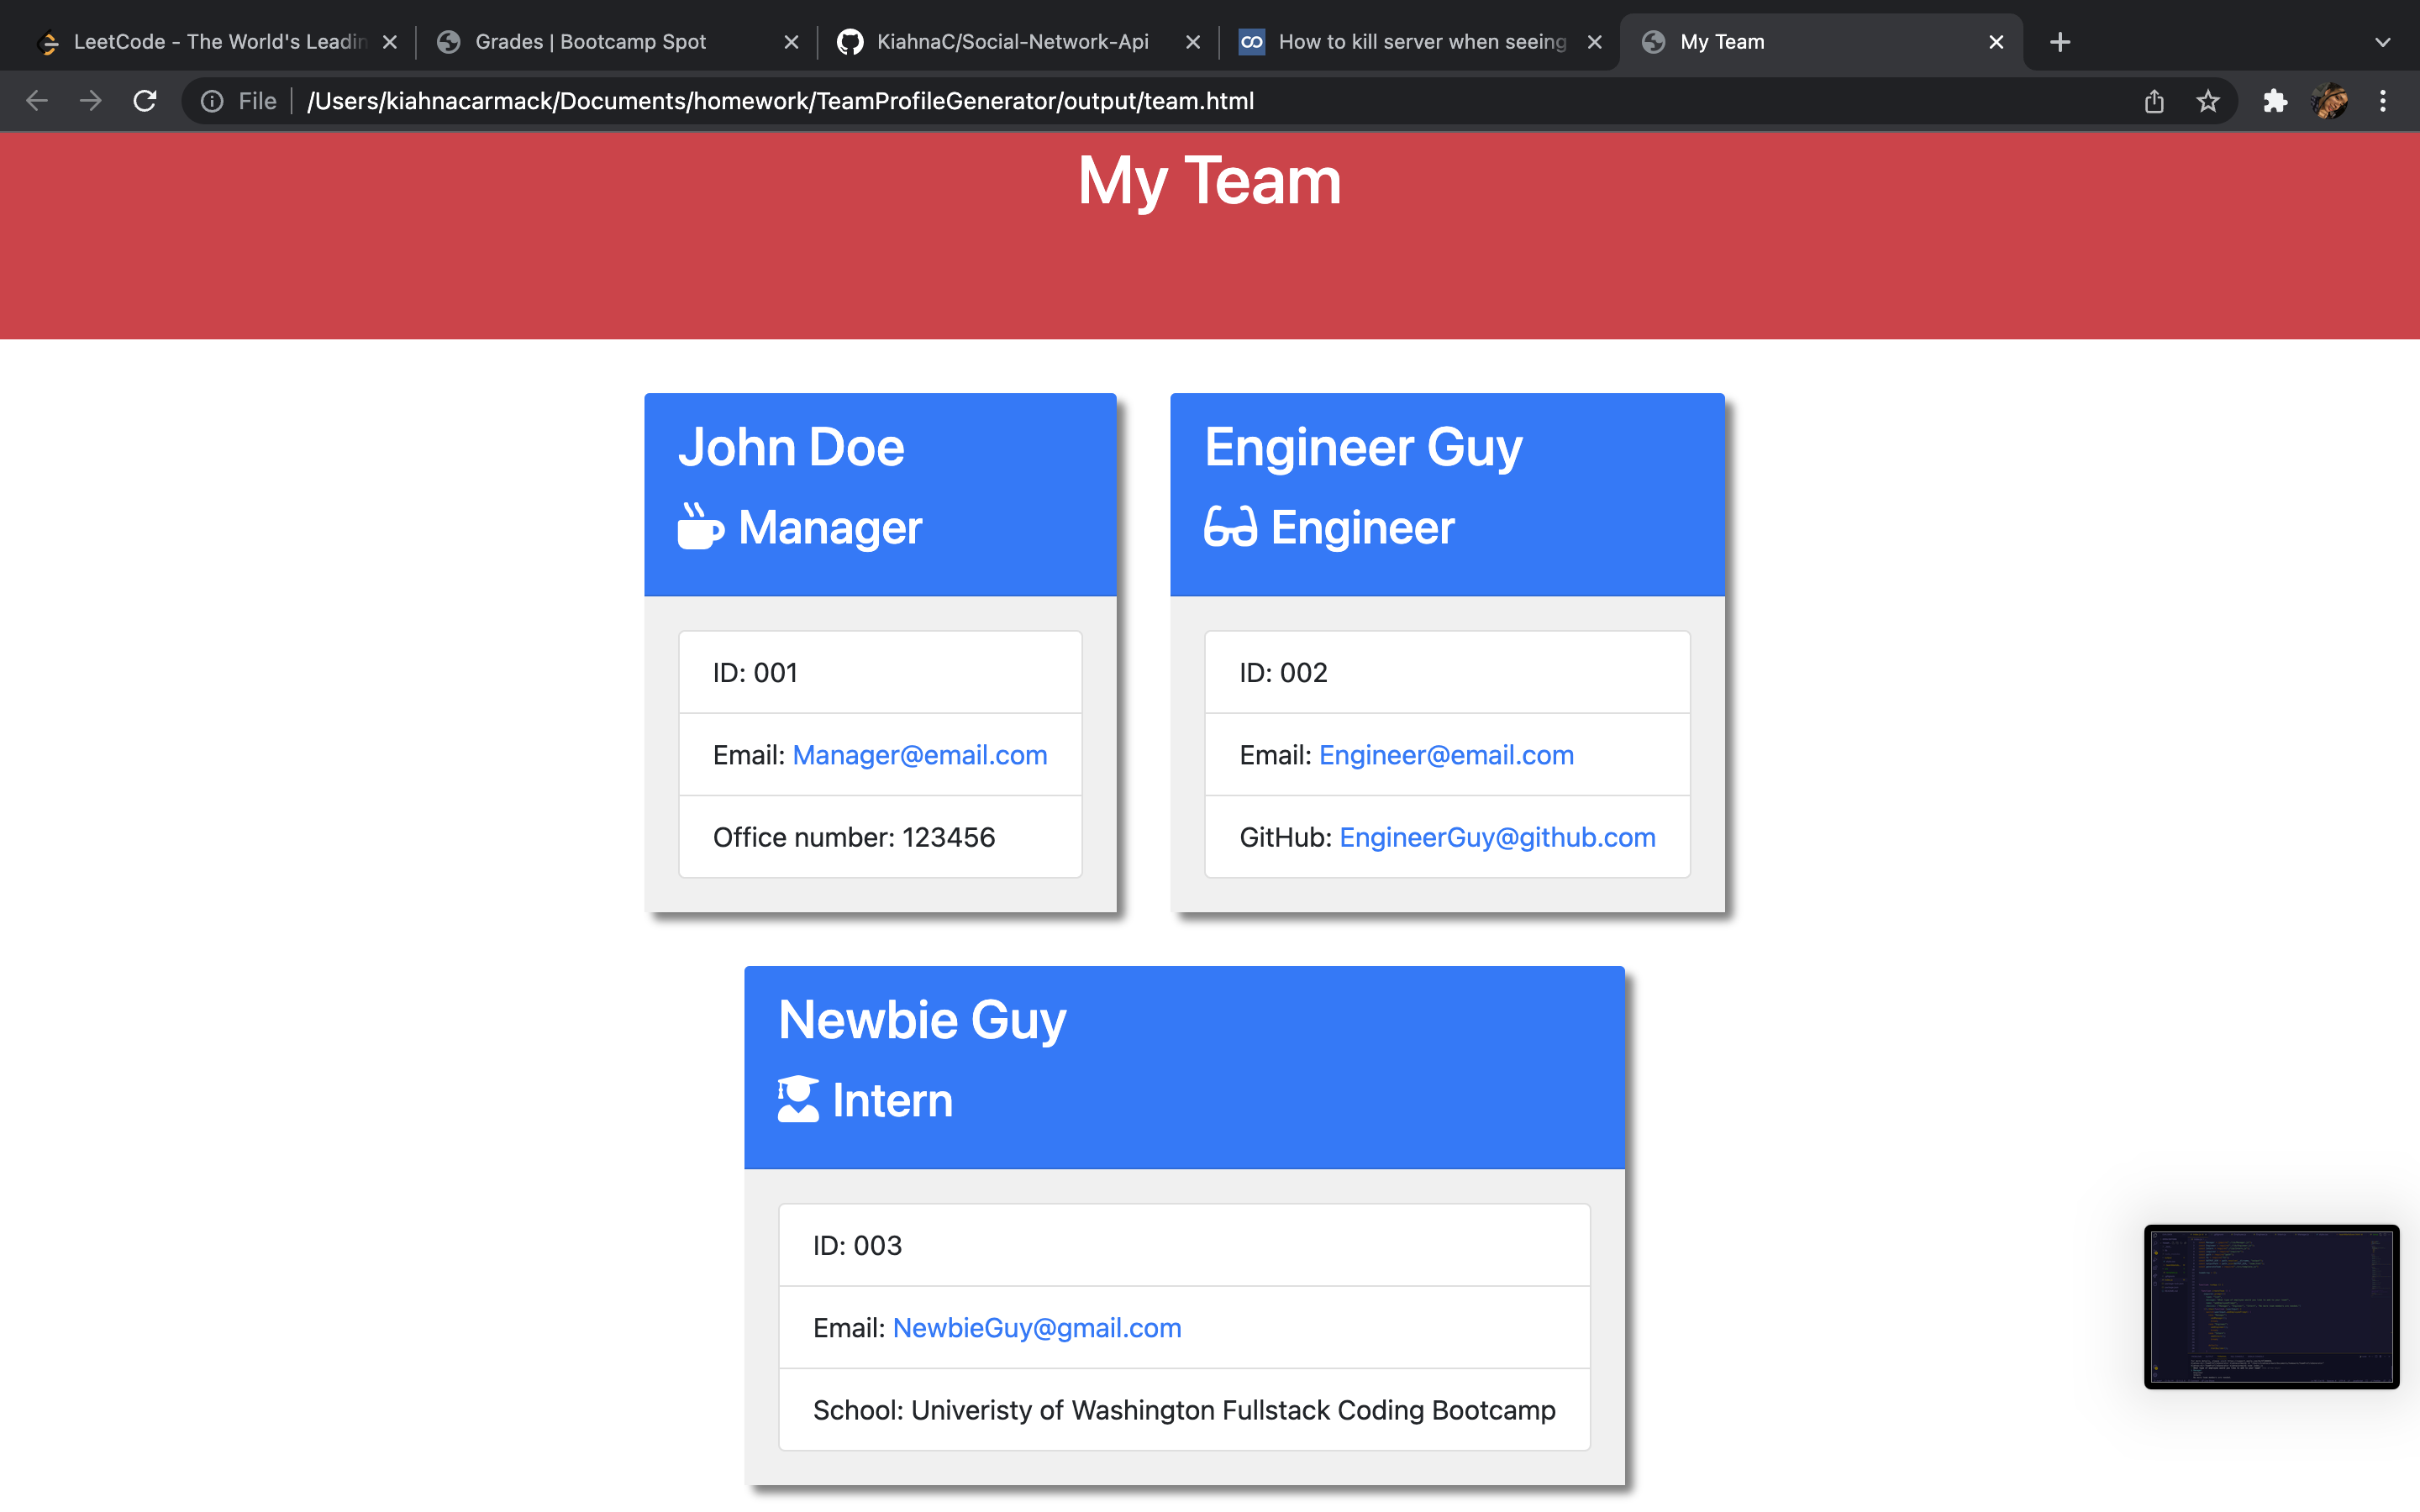Switch to the Grades | Bootcamp Spot tab

[x=590, y=41]
